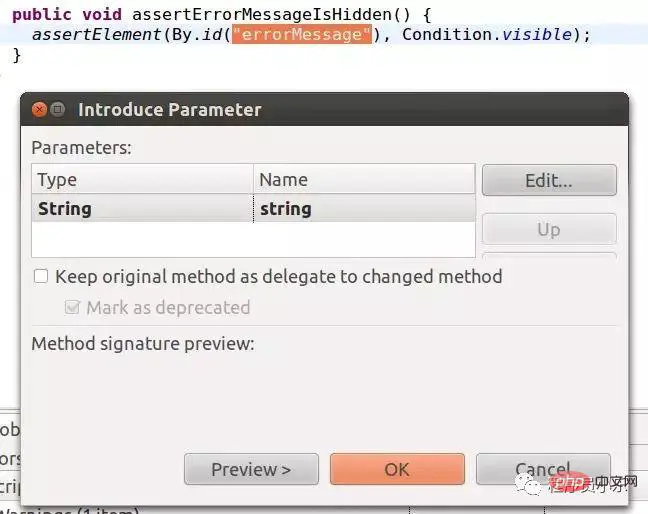
Task: Toggle the Mark as deprecated checkbox
Action: (72, 308)
